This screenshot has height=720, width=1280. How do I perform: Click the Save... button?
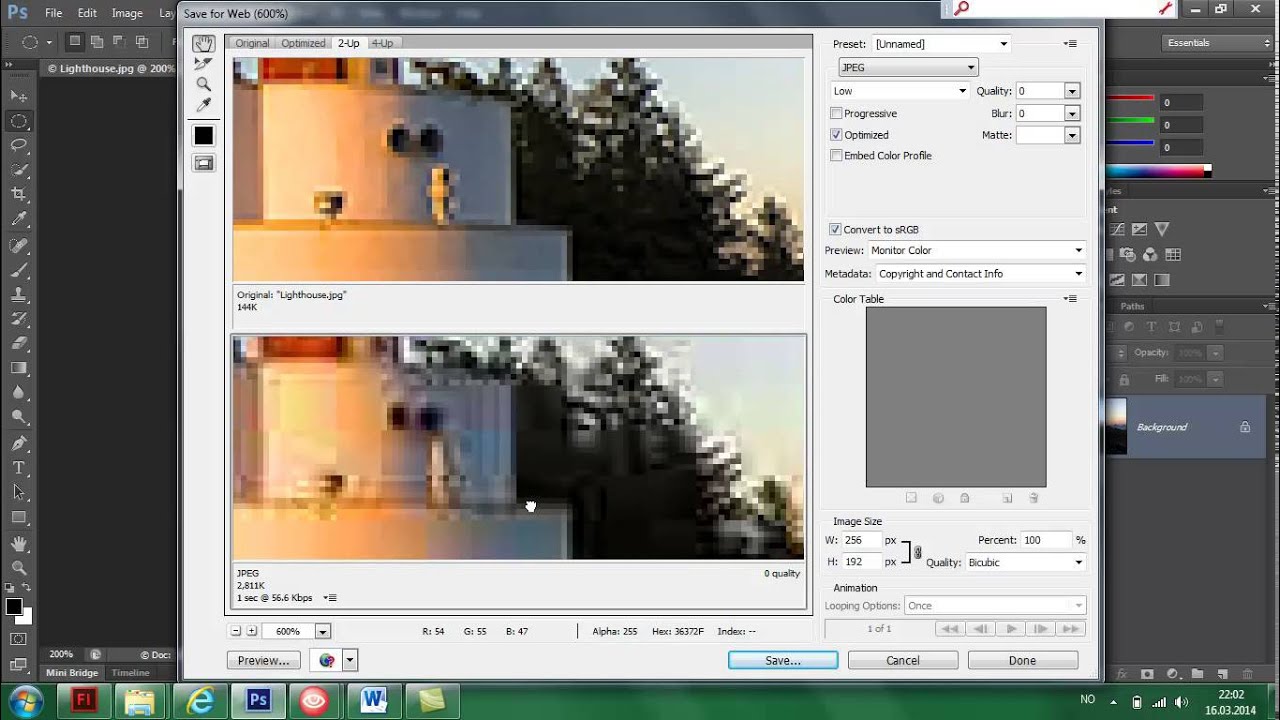tap(783, 660)
